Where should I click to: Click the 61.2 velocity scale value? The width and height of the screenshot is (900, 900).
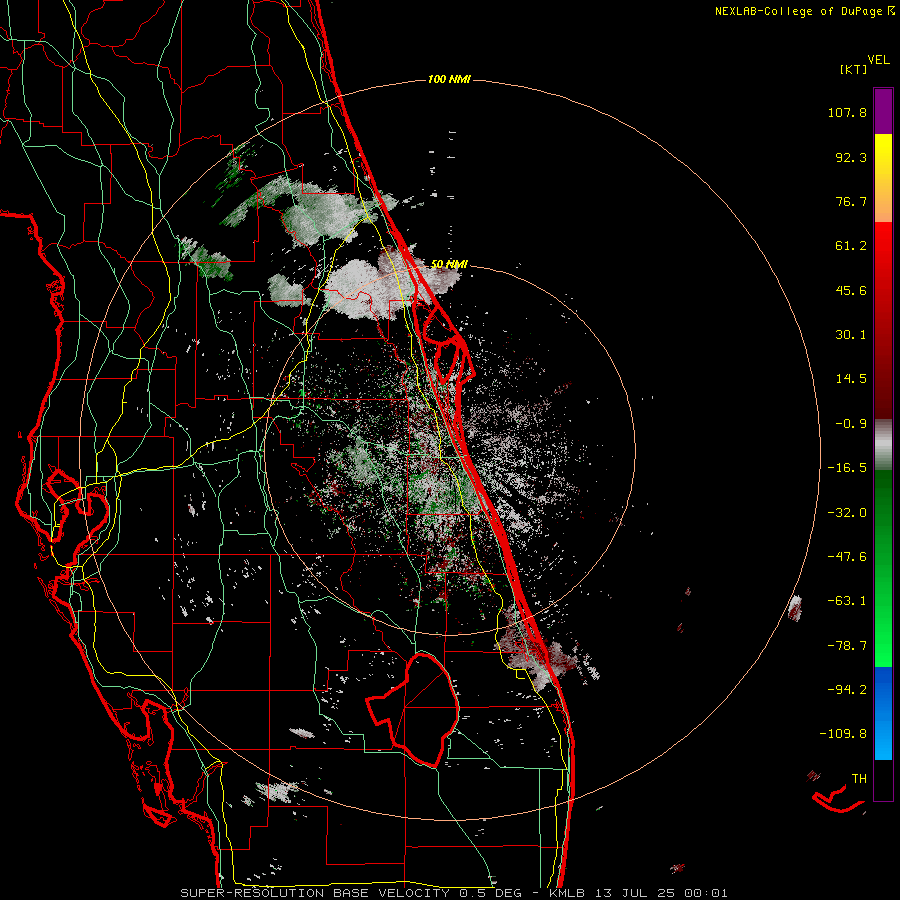(x=851, y=246)
